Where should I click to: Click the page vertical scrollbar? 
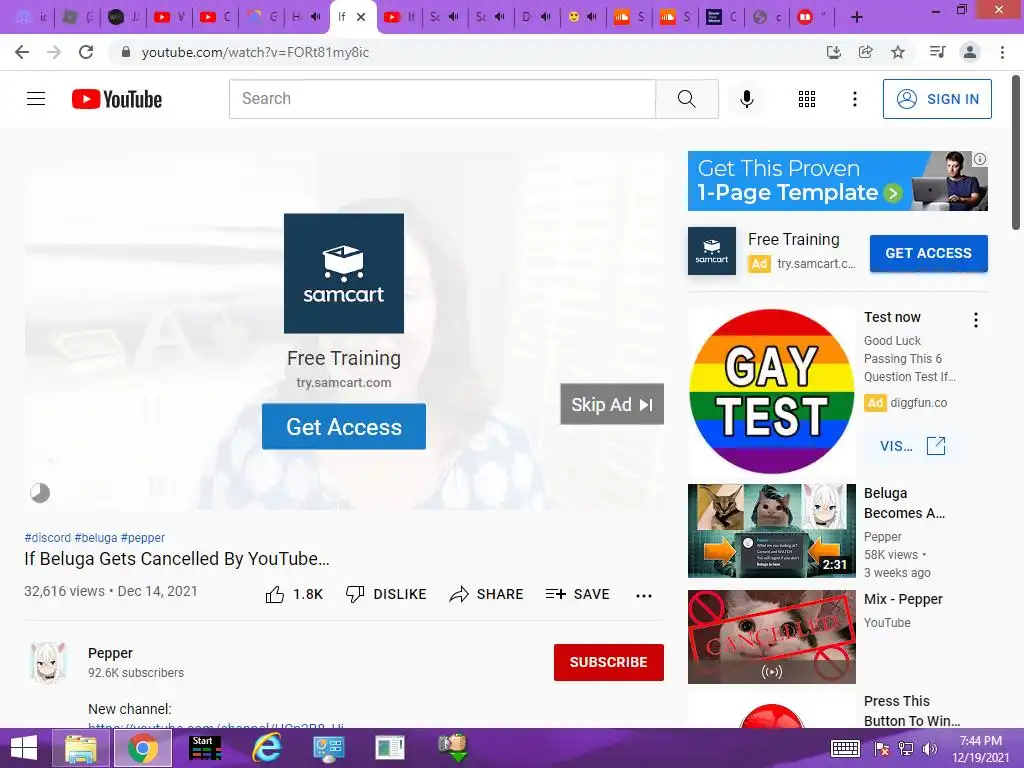click(x=1016, y=152)
